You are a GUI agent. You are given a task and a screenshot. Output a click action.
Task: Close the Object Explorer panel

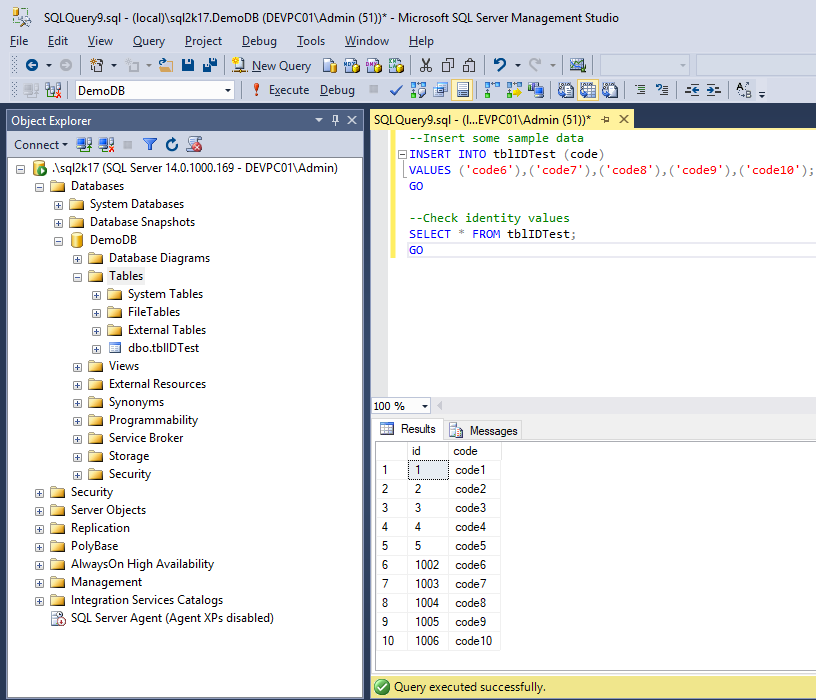pyautogui.click(x=352, y=120)
